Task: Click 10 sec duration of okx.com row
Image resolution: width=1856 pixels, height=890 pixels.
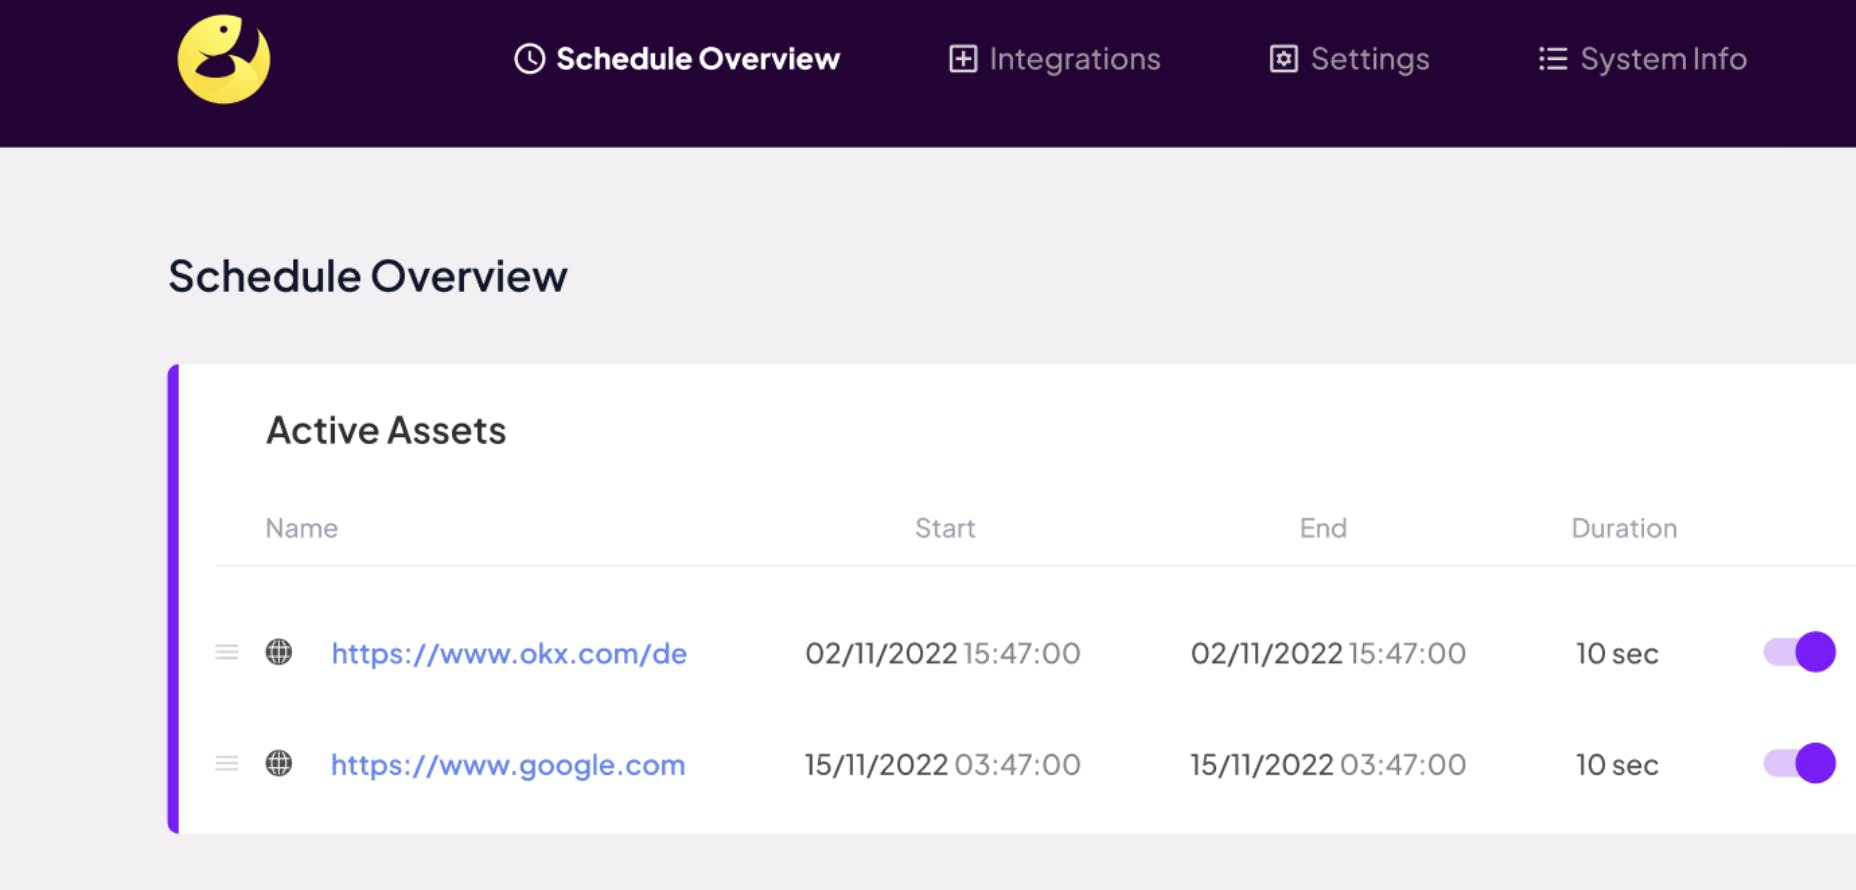Action: point(1617,654)
